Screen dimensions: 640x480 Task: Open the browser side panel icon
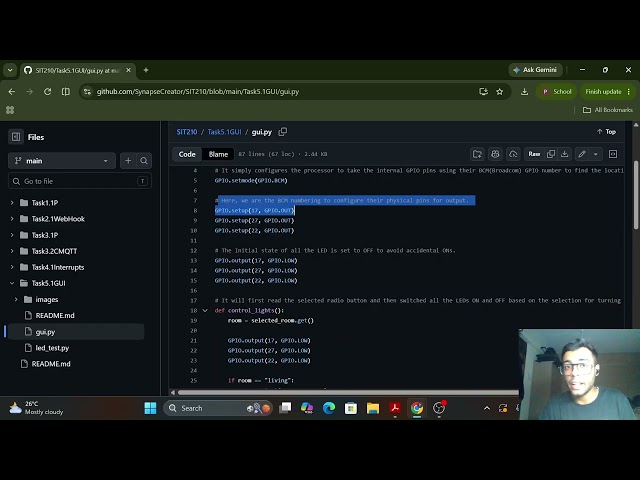(x=66, y=91)
